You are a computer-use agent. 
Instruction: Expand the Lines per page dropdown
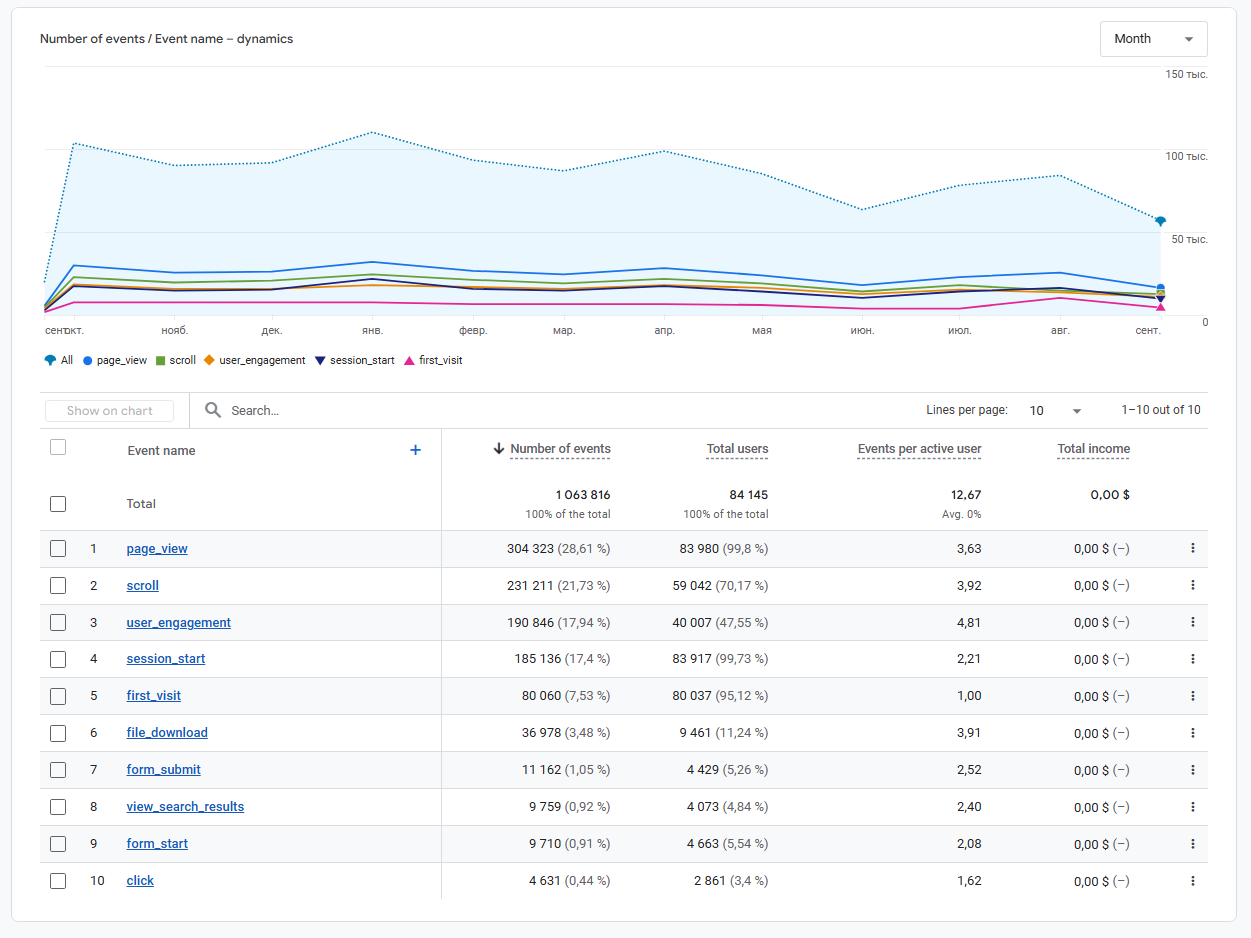(x=1055, y=411)
